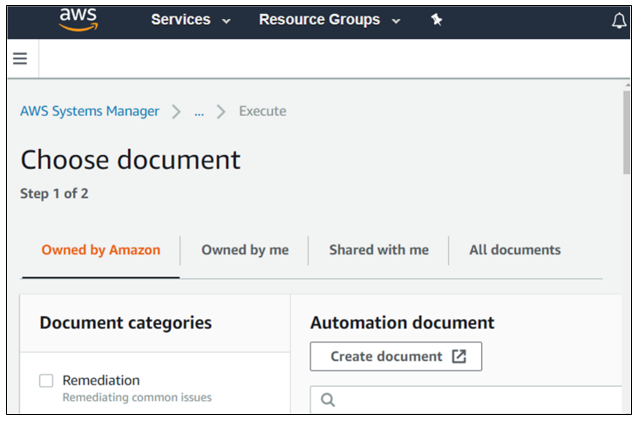Open the Resource Groups dropdown
This screenshot has width=639, height=422.
point(330,20)
